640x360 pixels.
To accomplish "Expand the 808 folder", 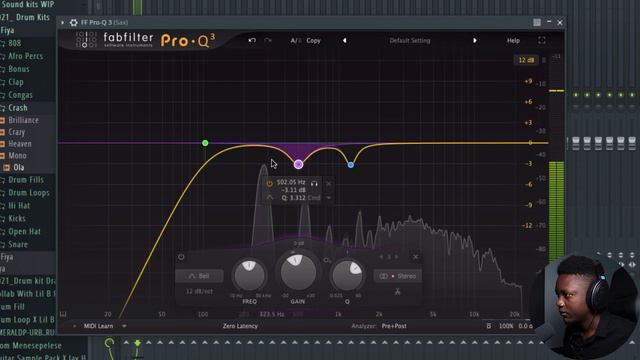I will tap(14, 43).
